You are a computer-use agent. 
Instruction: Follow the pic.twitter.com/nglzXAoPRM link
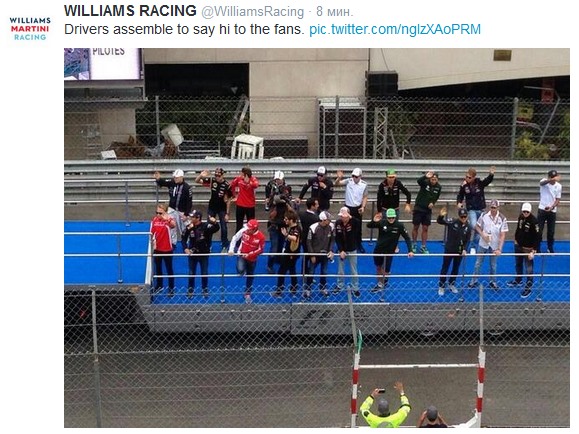coord(395,29)
